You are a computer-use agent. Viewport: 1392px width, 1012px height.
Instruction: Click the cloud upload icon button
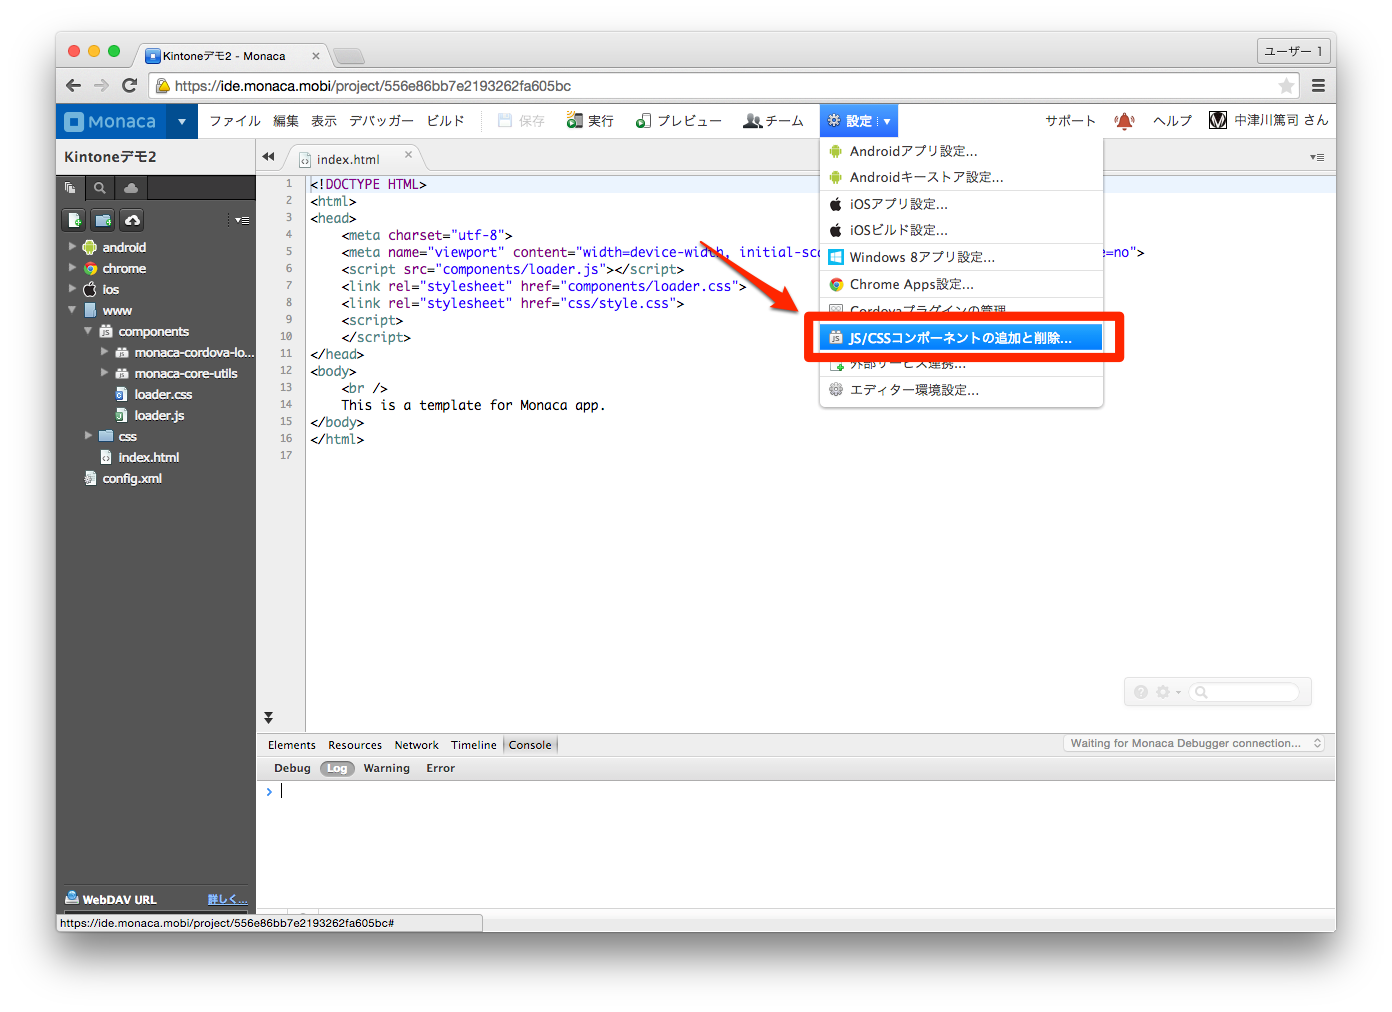click(x=132, y=220)
